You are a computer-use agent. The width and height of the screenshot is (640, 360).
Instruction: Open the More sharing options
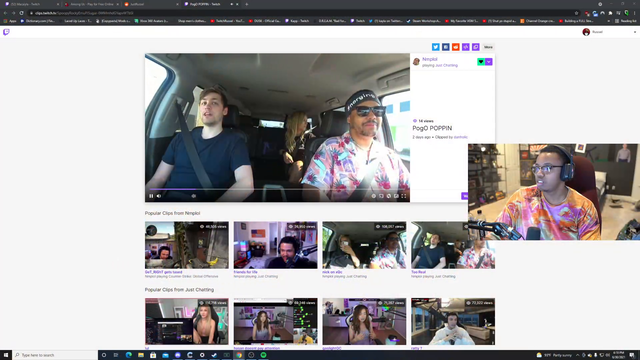pos(488,47)
